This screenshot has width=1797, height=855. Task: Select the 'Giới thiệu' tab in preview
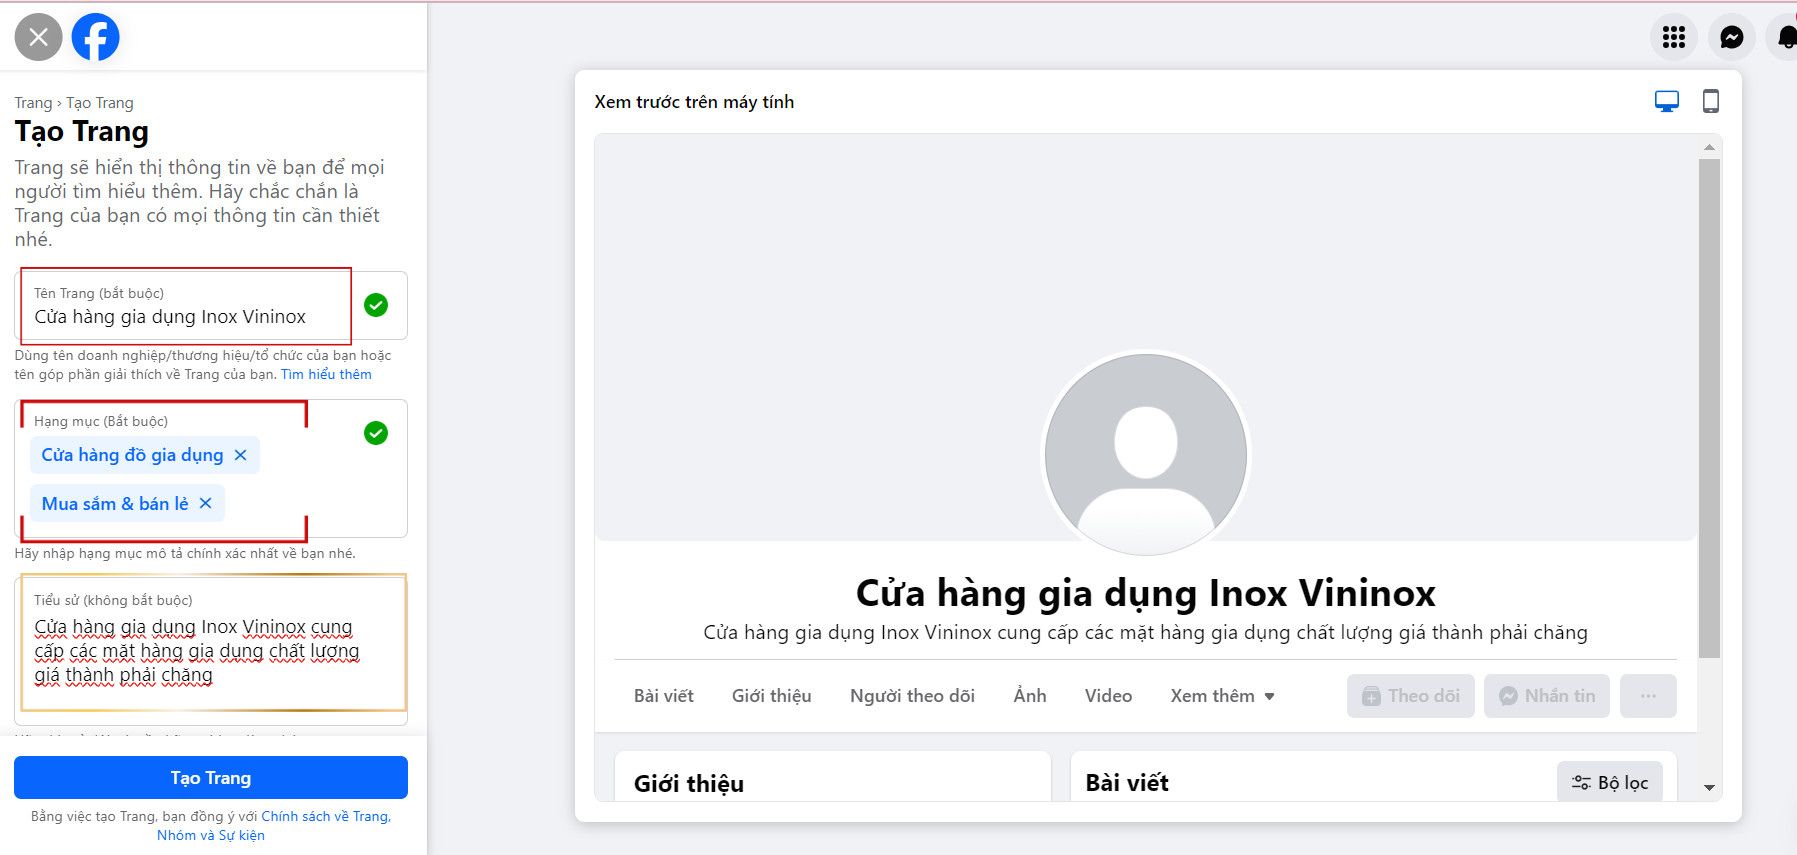(x=771, y=696)
